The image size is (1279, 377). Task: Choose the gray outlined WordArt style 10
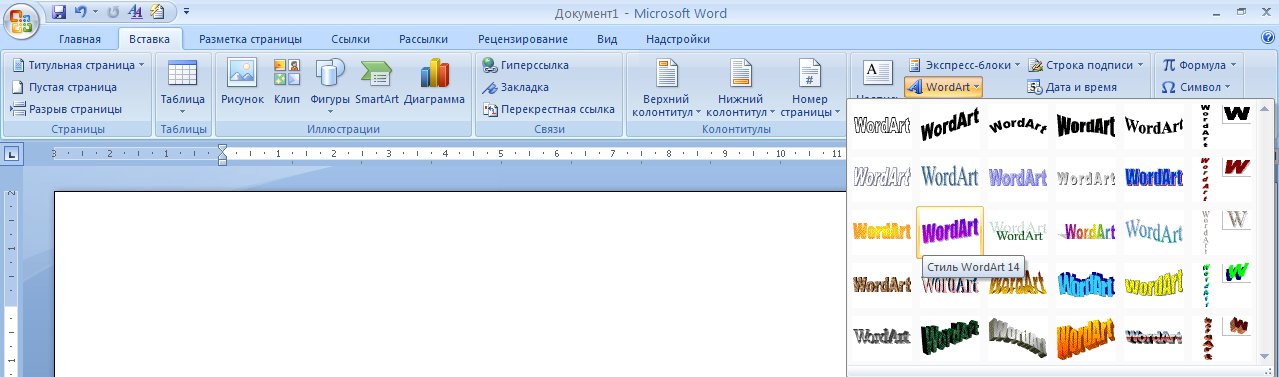pyautogui.click(x=1086, y=178)
